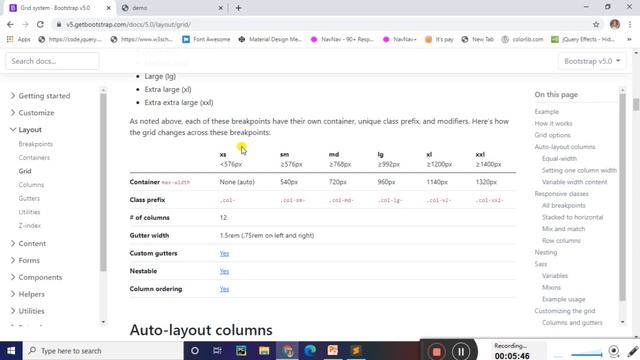
Task: Open File Explorer from the taskbar
Action: [x=264, y=351]
